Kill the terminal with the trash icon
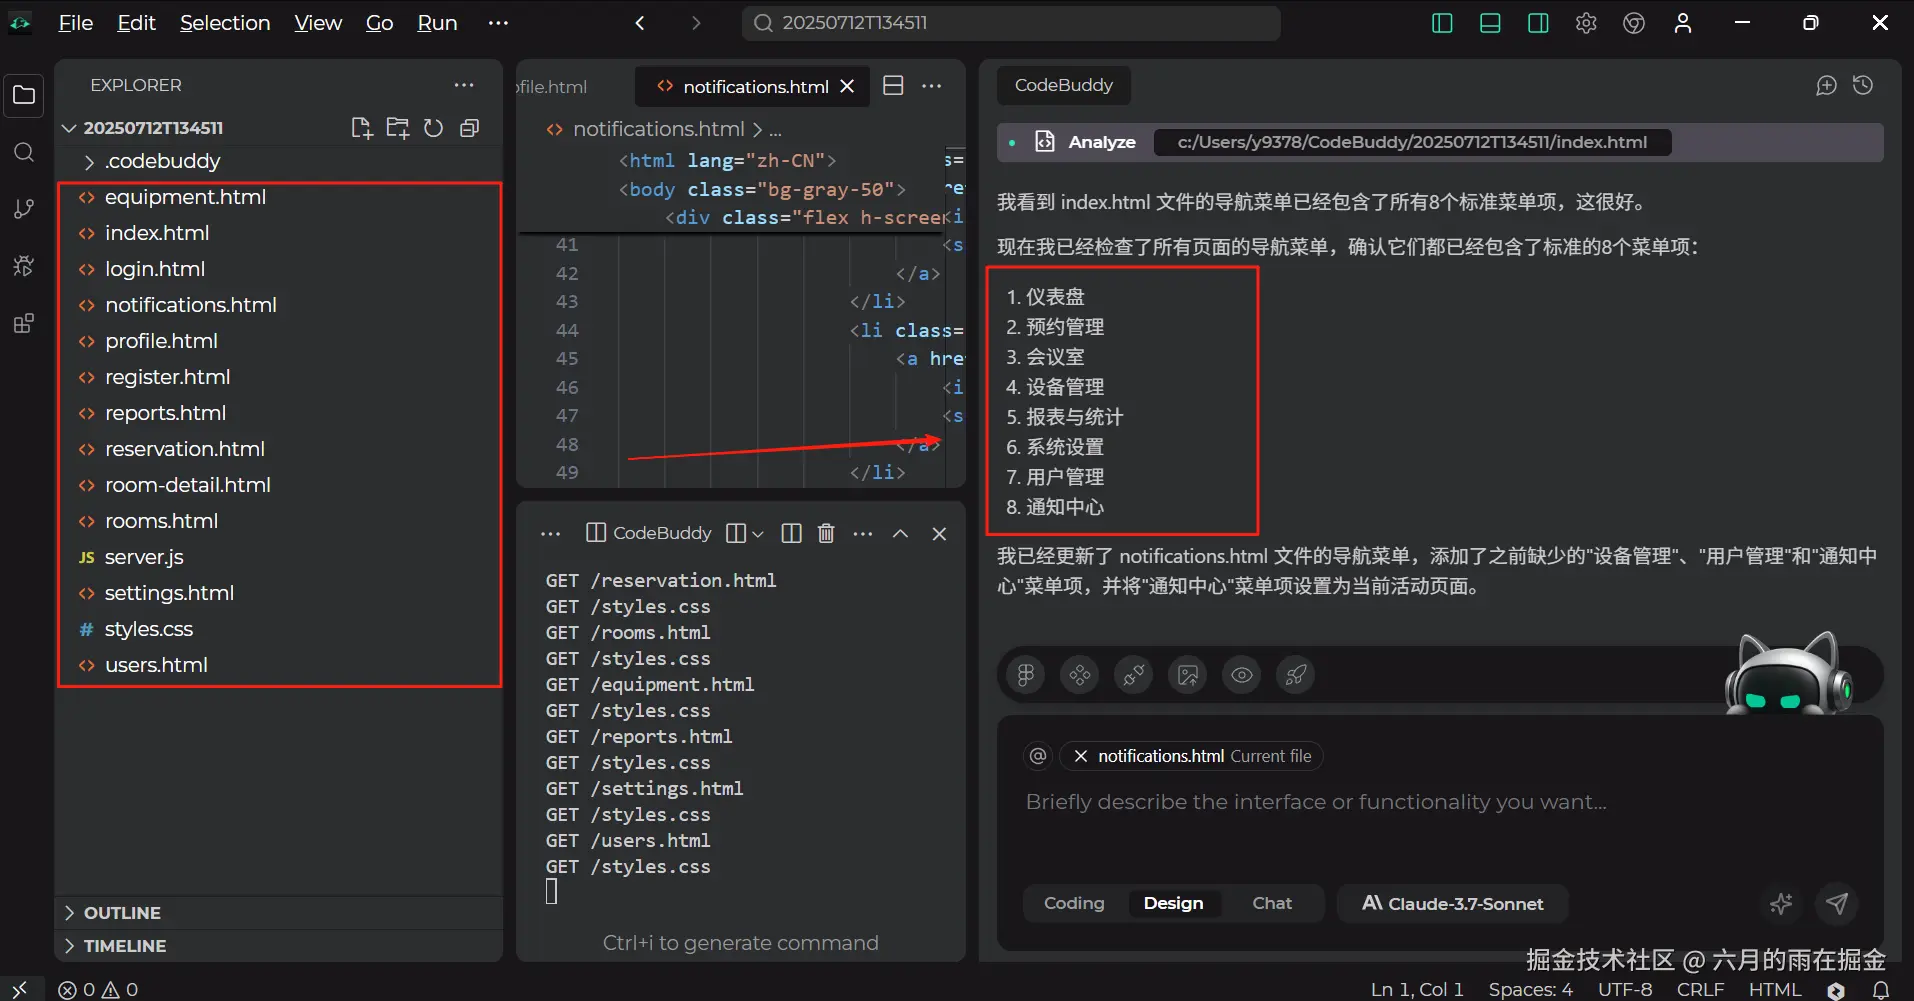Screen dimensions: 1914x1001 (x=826, y=533)
